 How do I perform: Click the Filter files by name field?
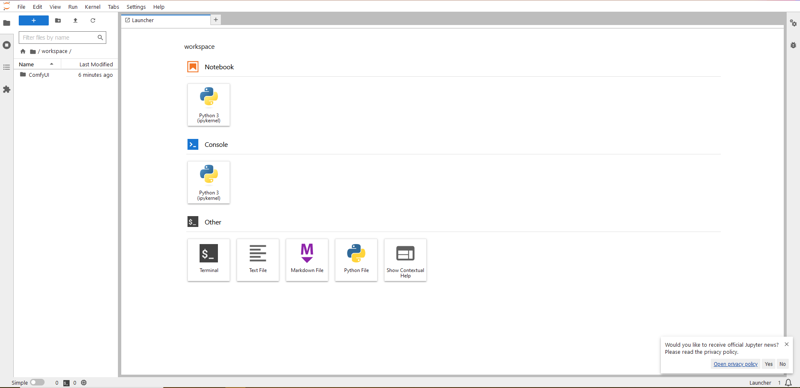(x=62, y=37)
